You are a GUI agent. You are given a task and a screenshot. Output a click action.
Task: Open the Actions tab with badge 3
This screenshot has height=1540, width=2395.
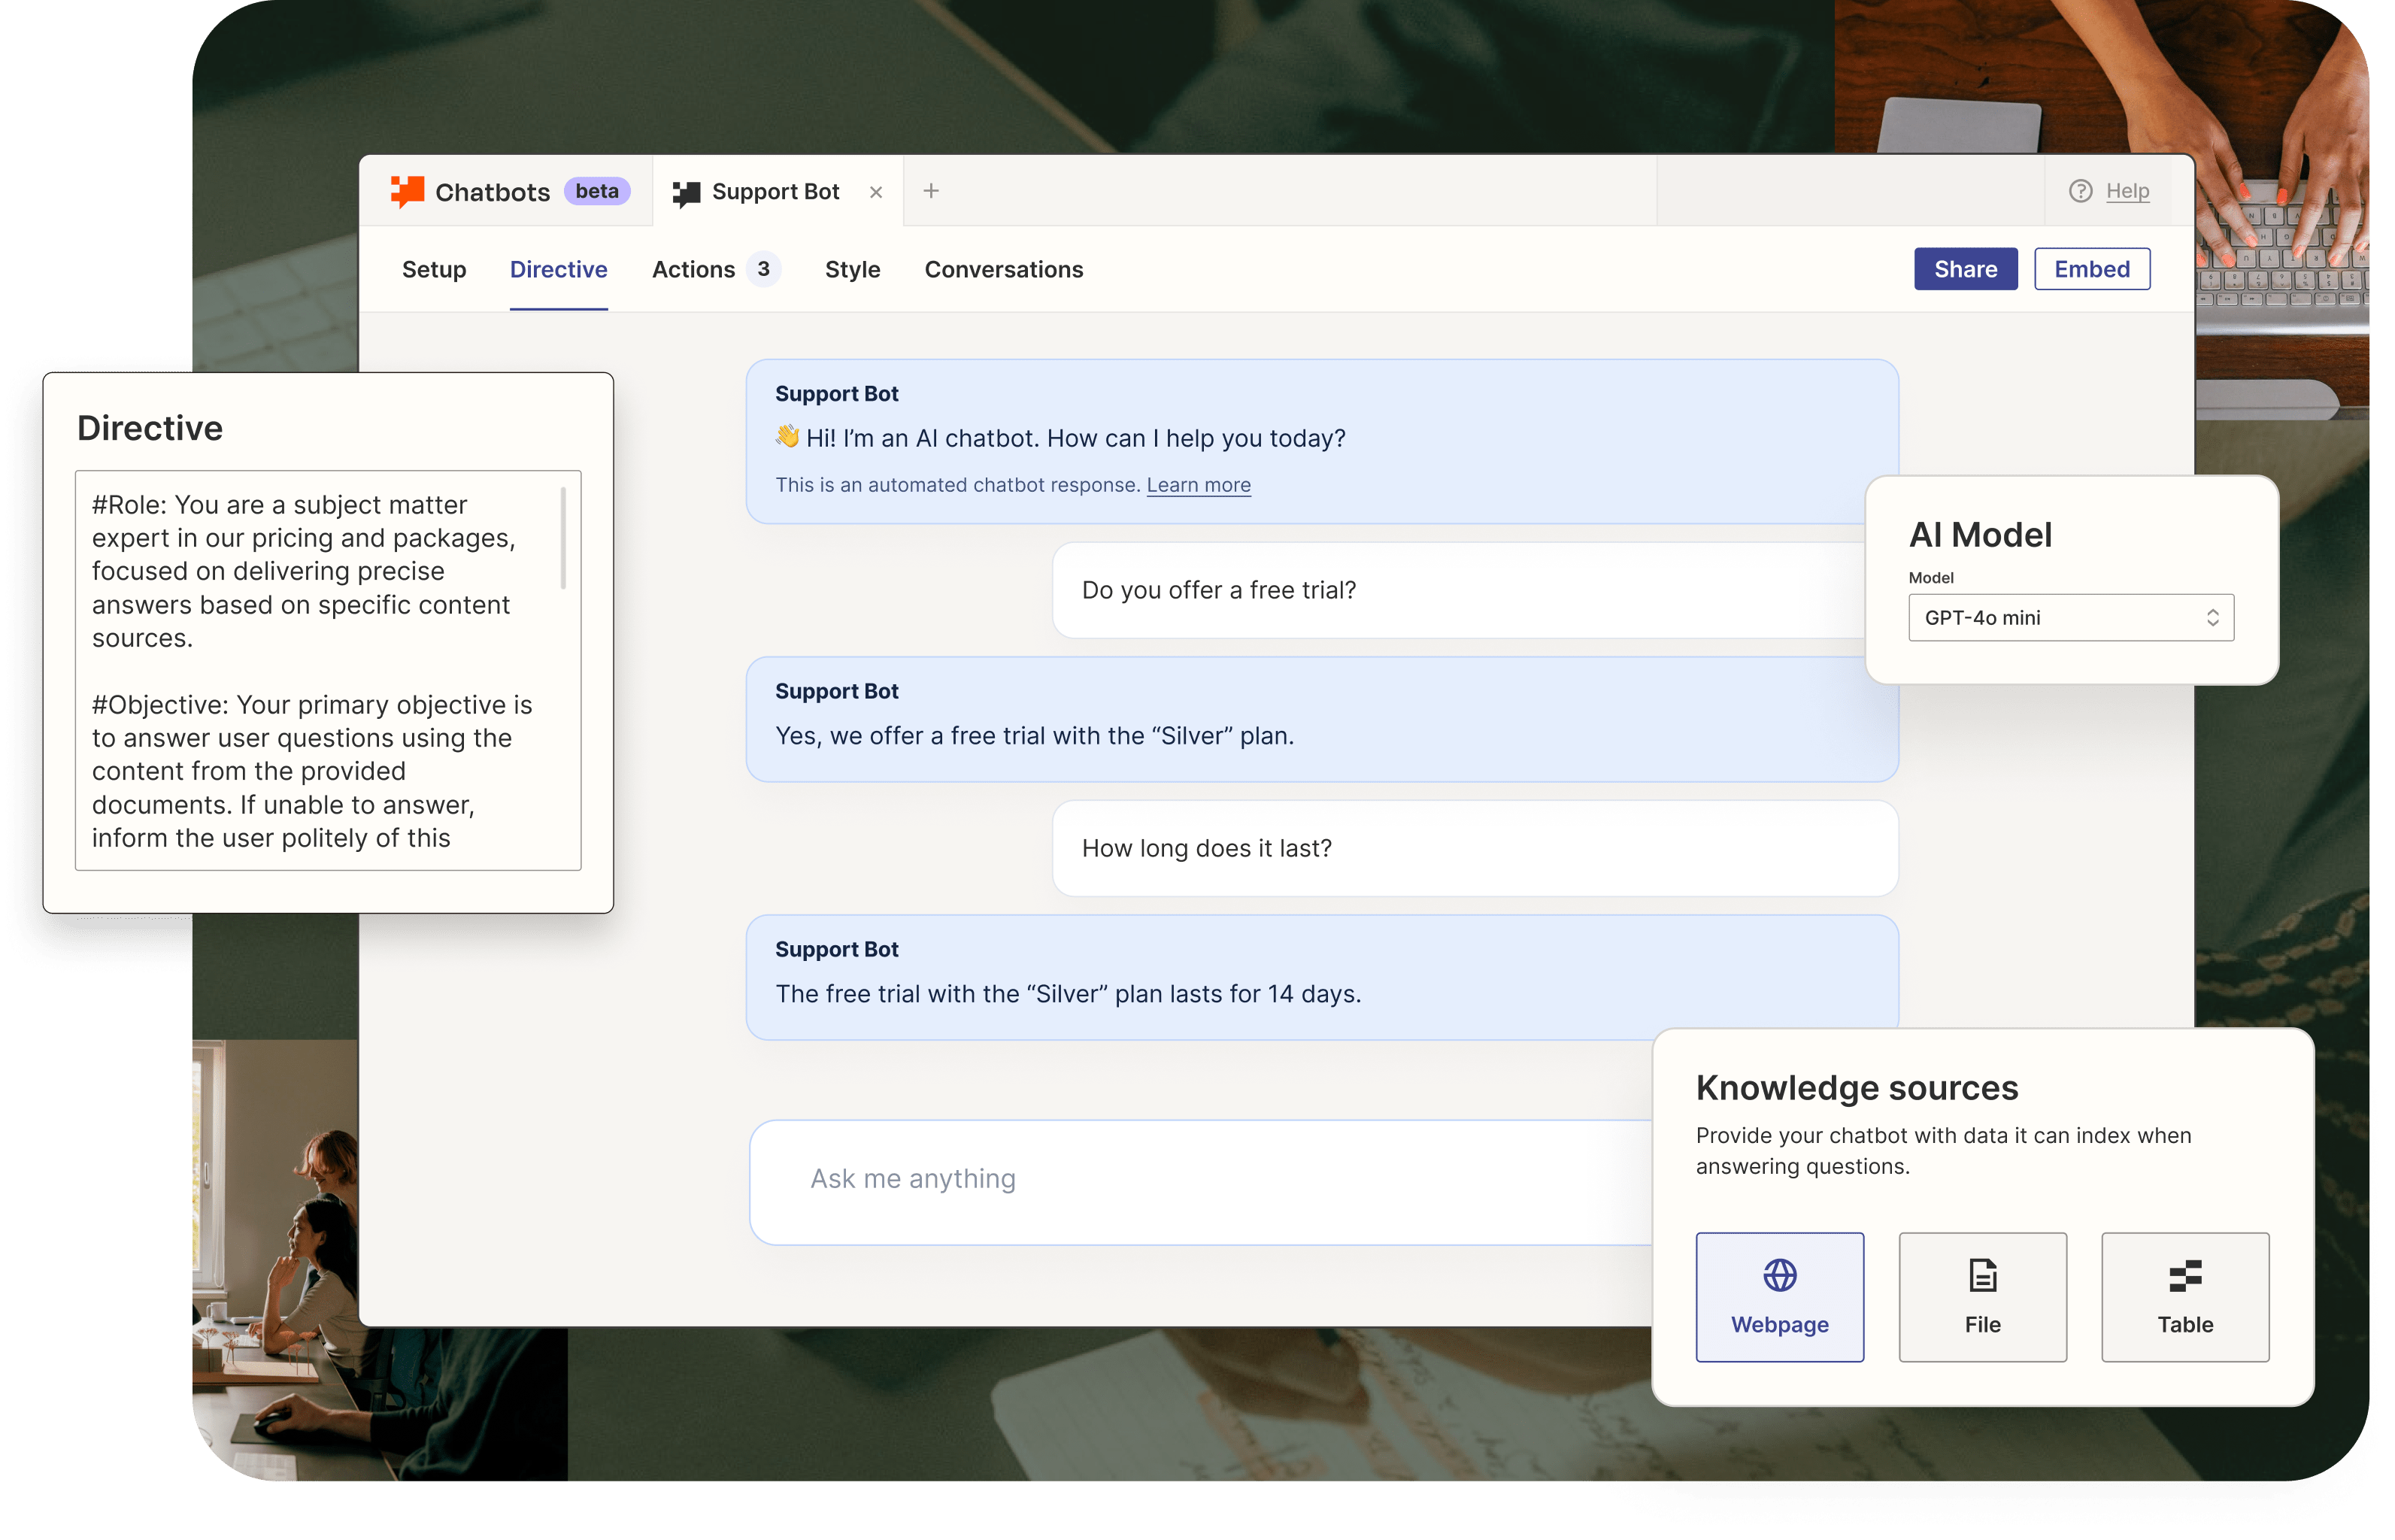point(712,271)
